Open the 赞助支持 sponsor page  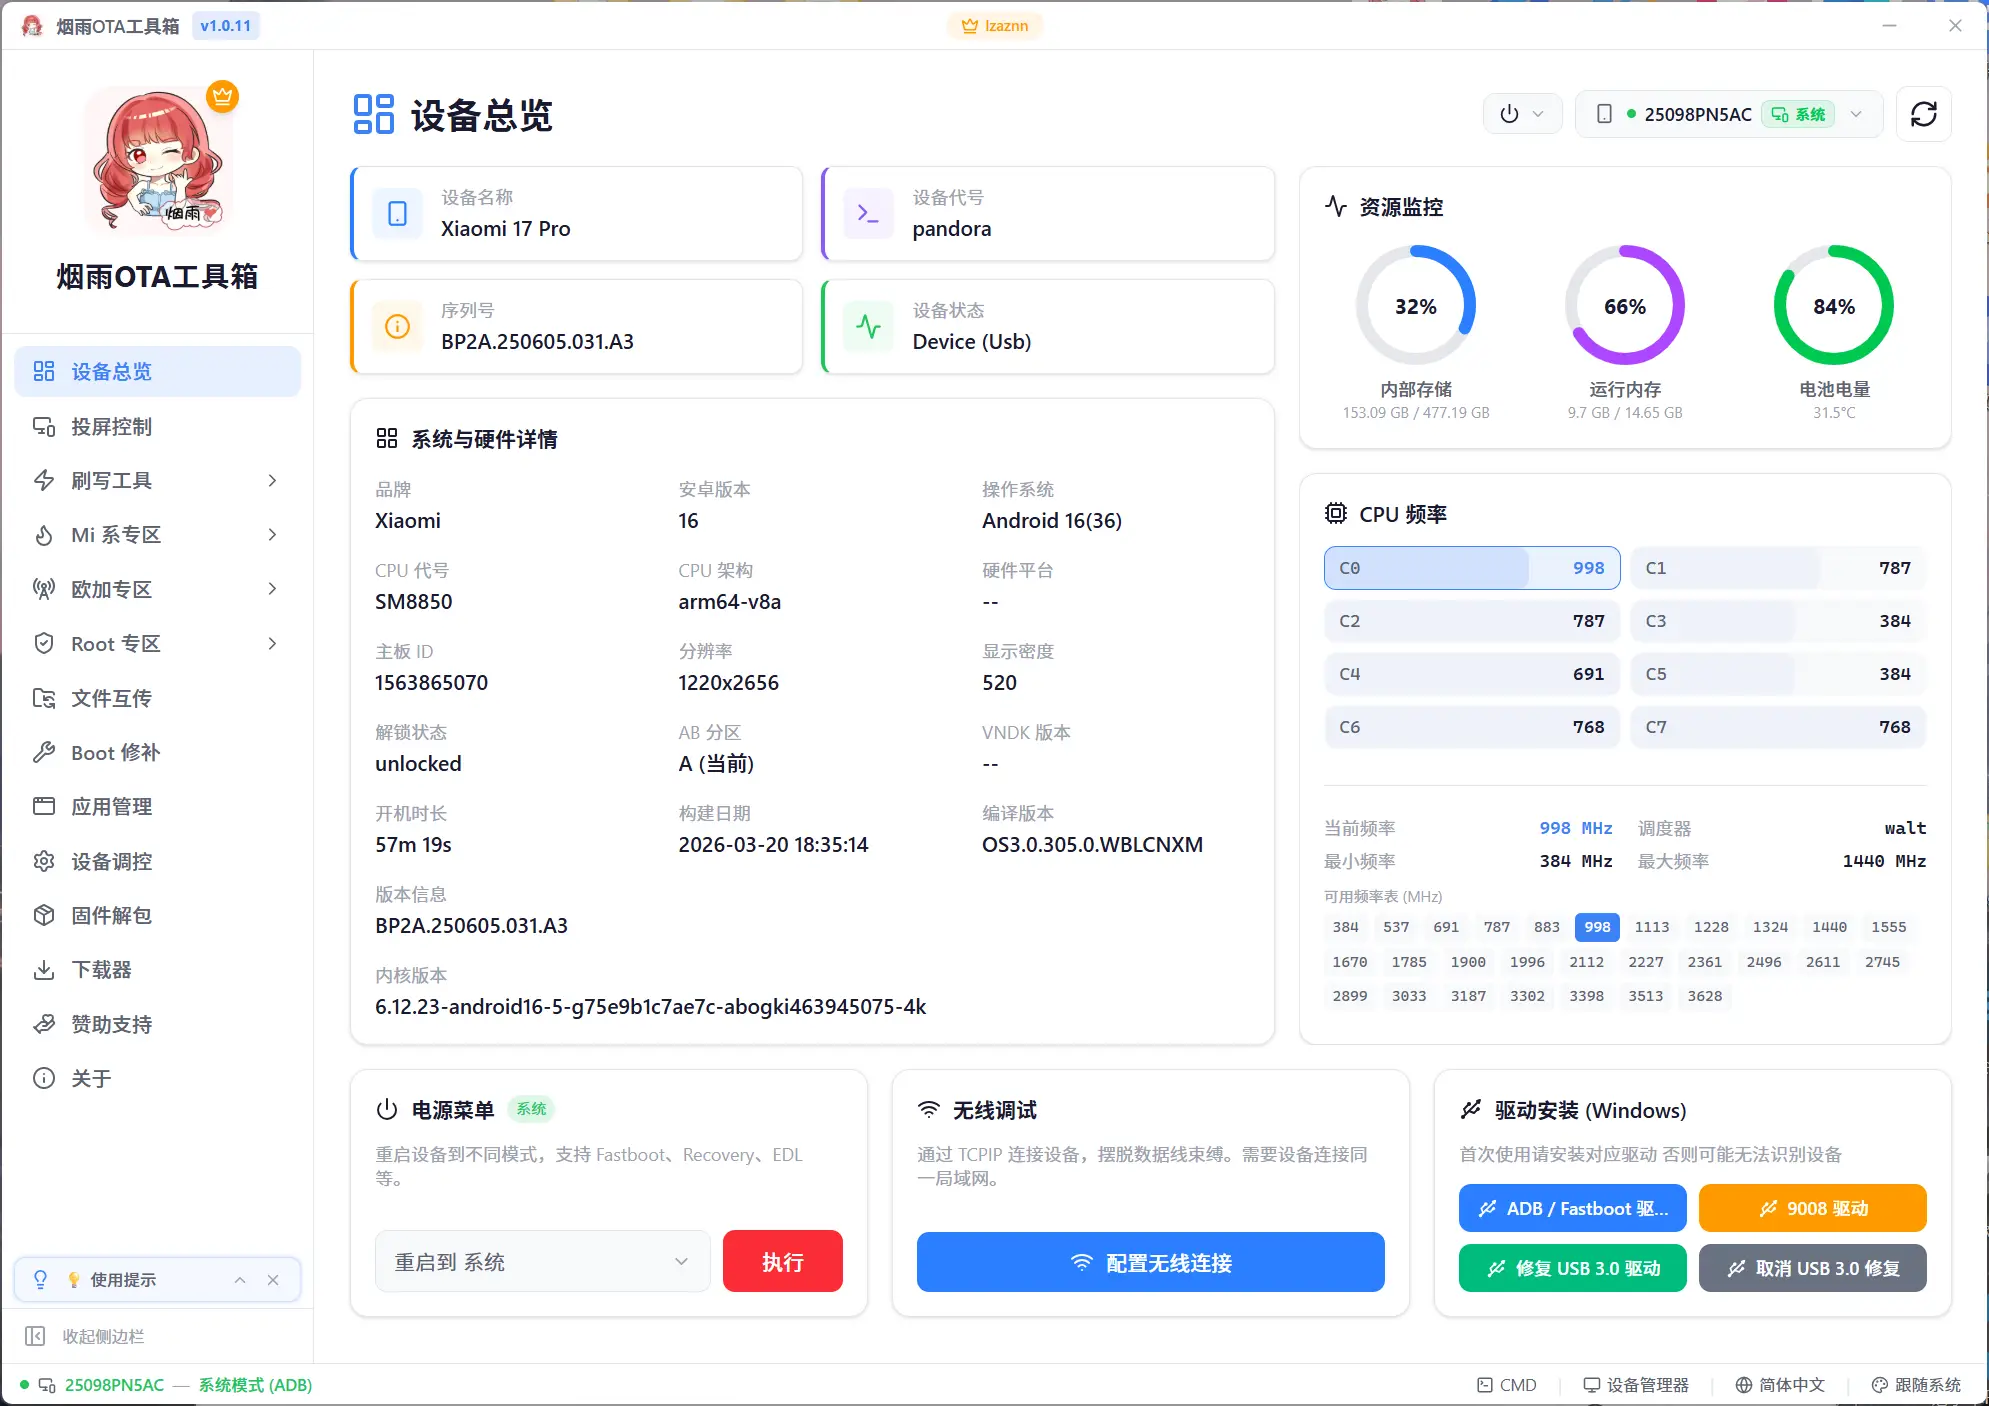click(x=111, y=1024)
